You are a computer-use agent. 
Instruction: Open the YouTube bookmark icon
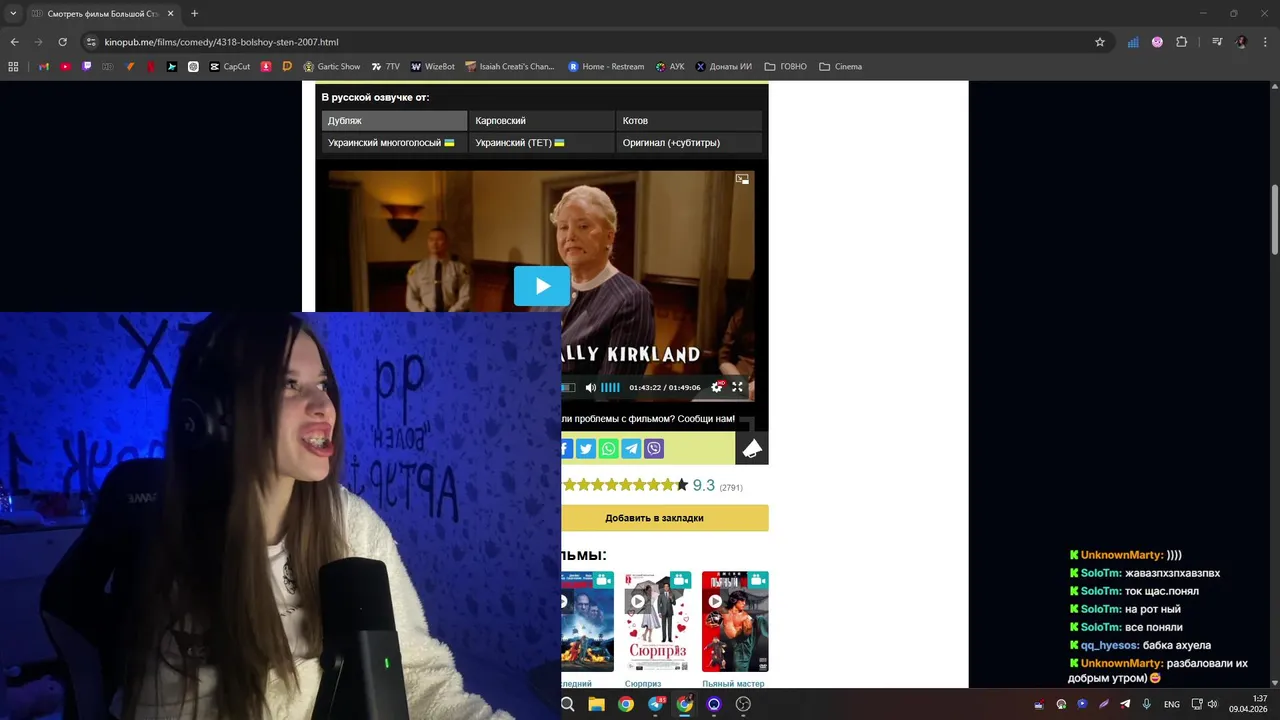[65, 67]
